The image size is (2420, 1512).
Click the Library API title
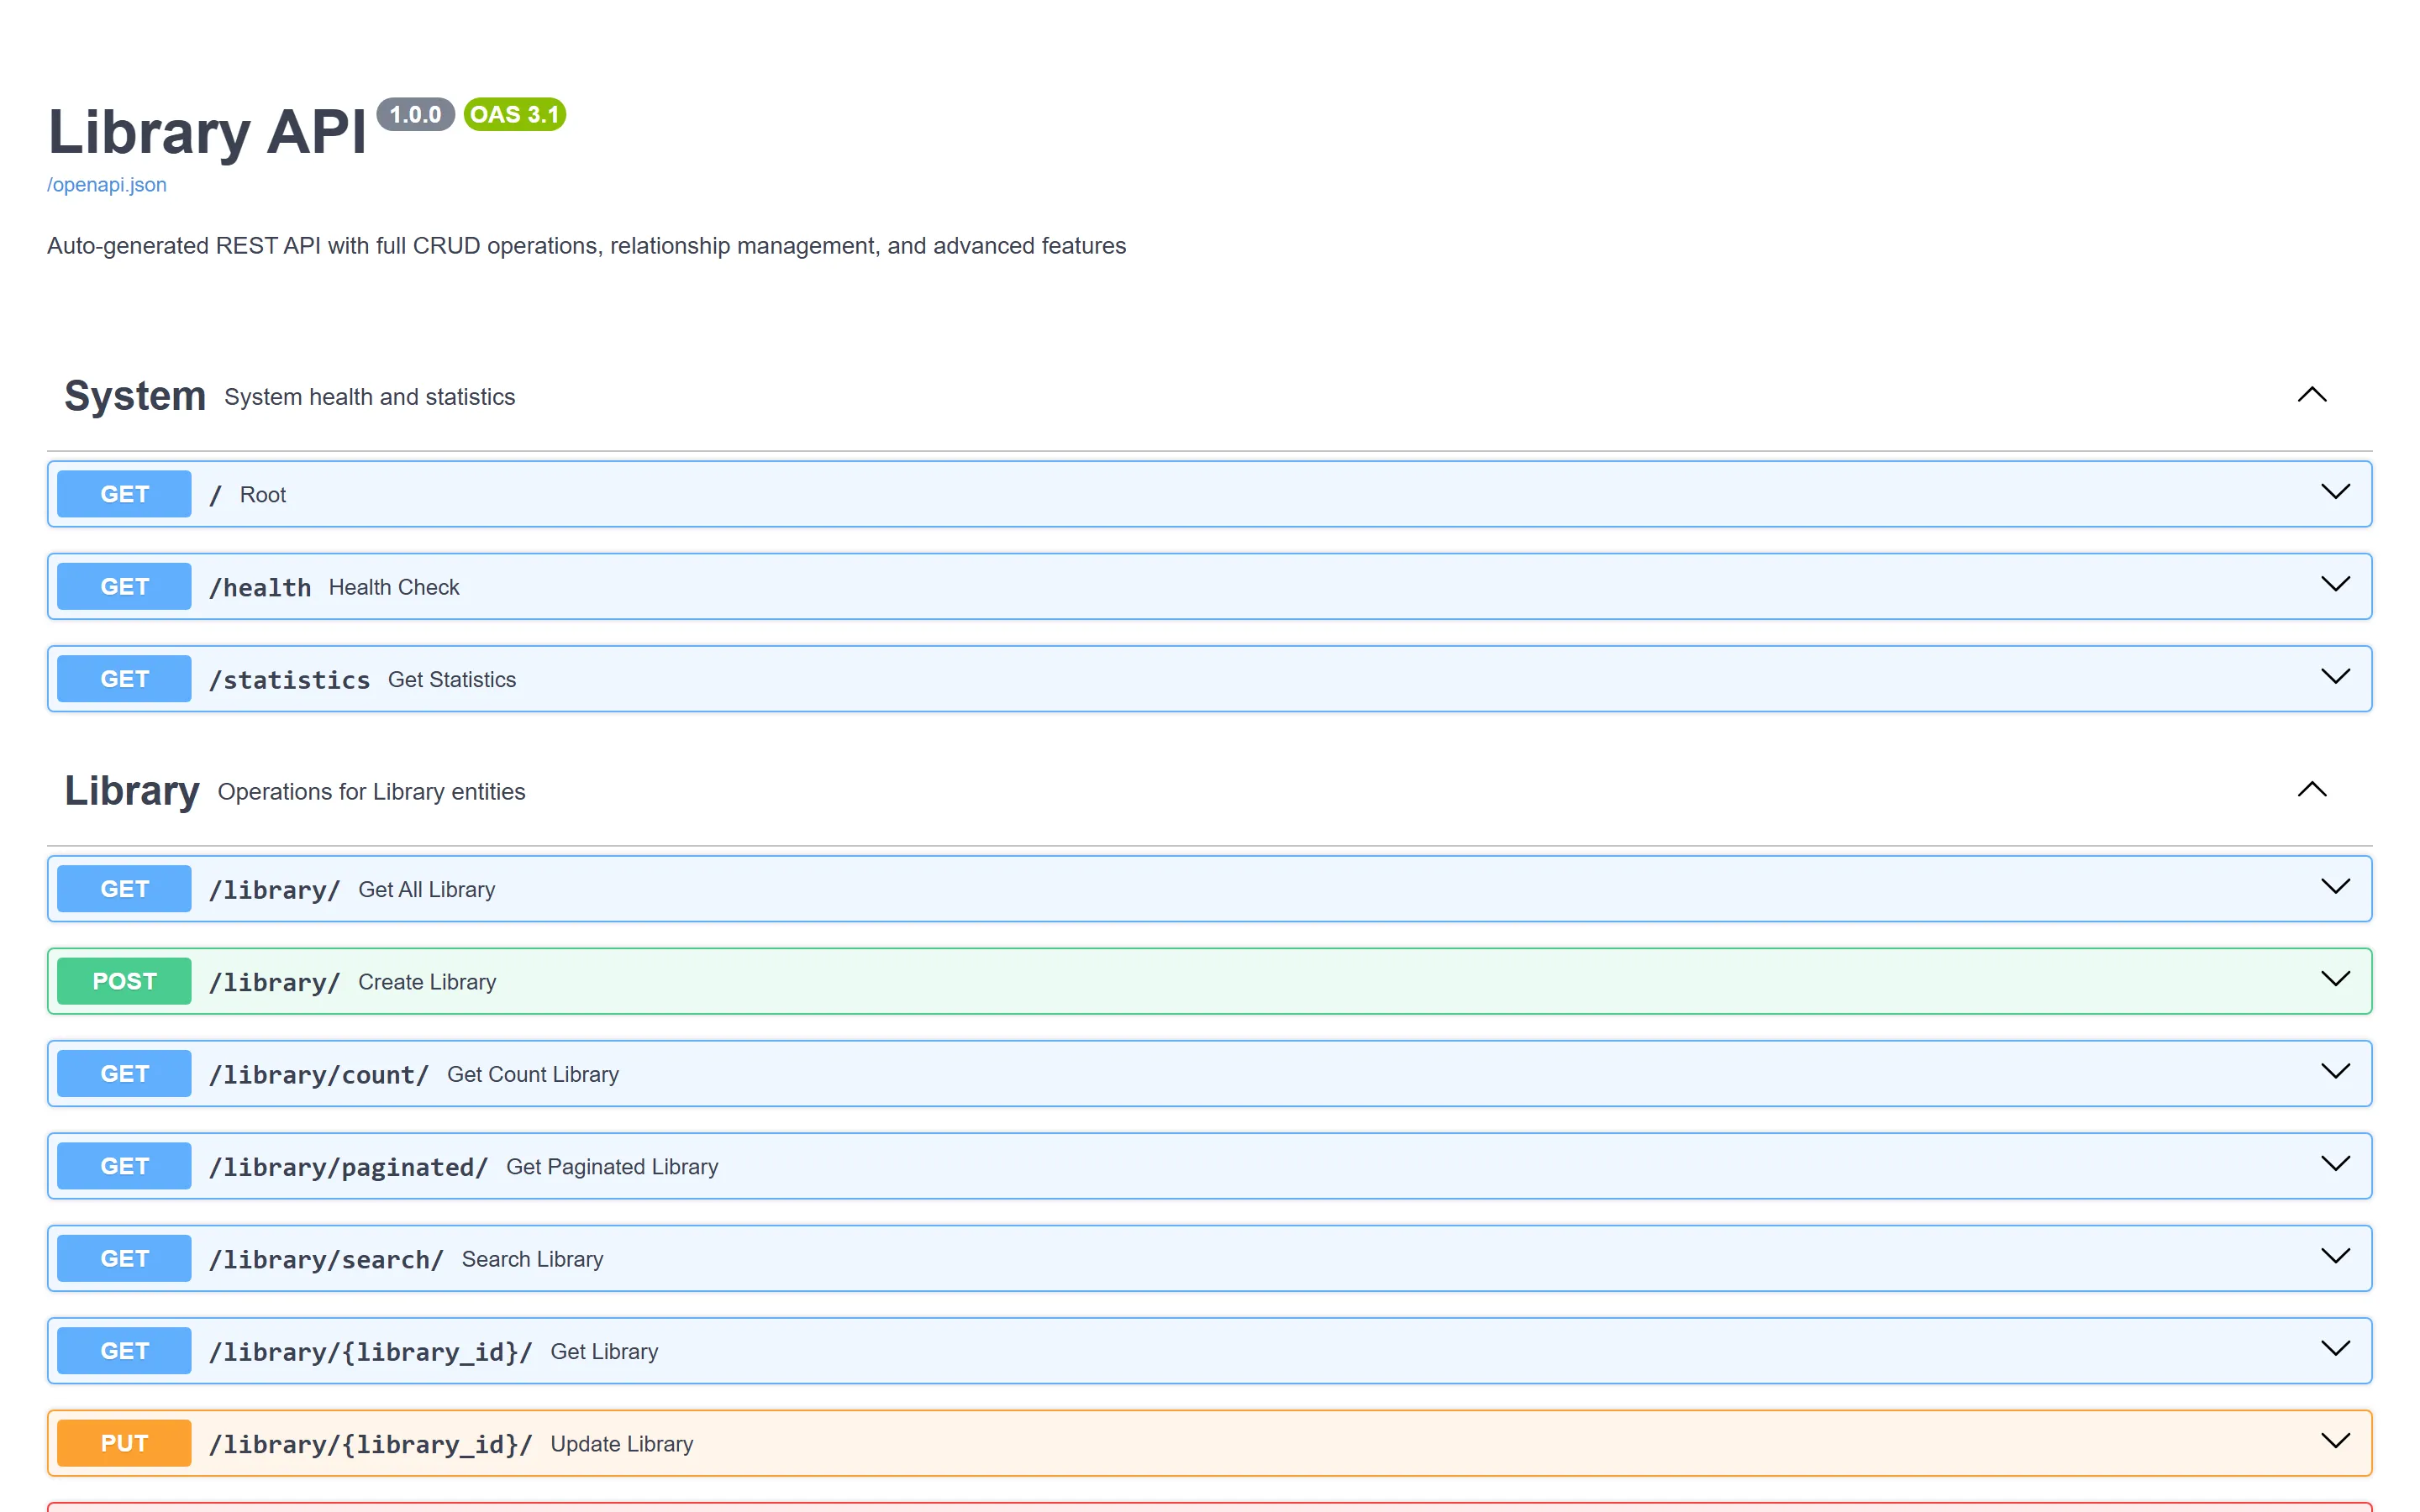(208, 132)
